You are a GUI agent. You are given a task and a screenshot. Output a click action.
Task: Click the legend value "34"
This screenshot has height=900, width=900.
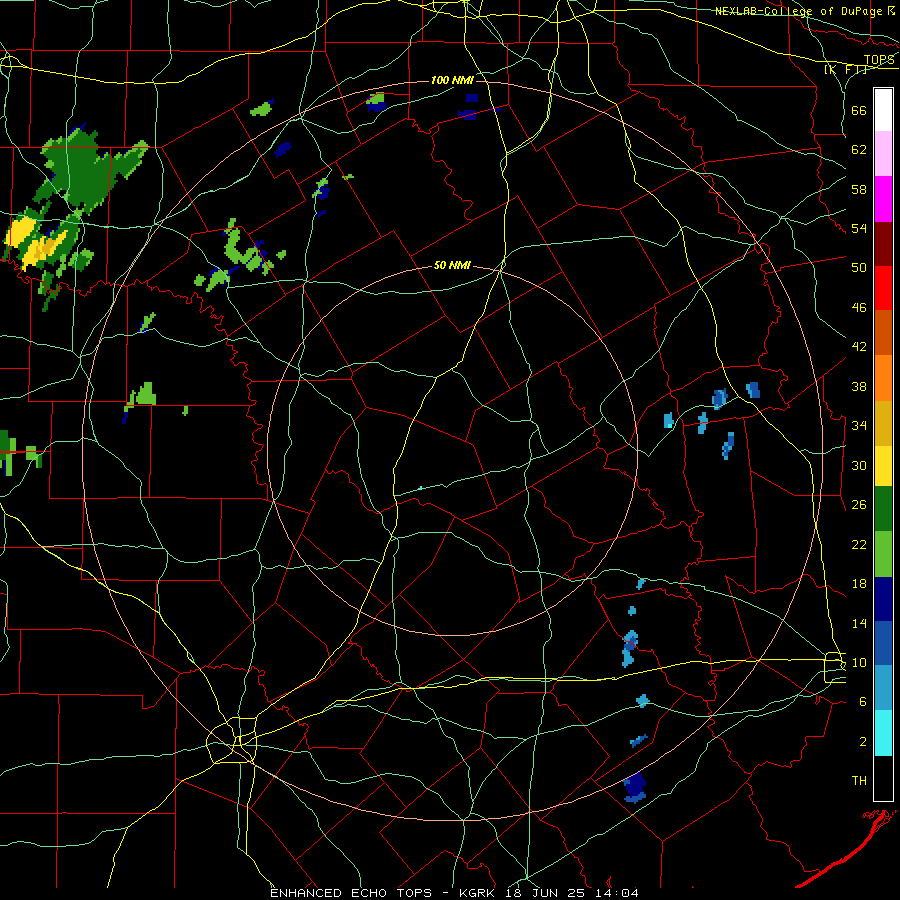(x=859, y=425)
